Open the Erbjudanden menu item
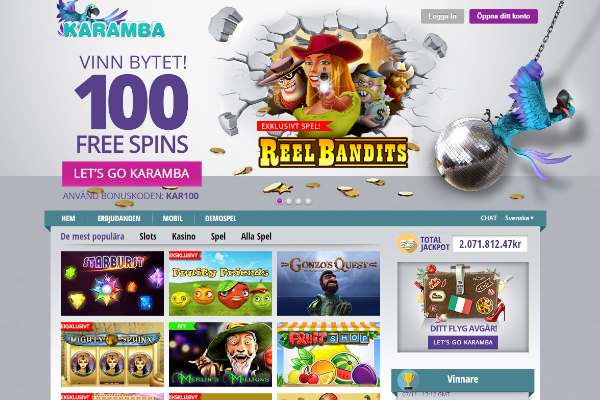 pyautogui.click(x=119, y=219)
